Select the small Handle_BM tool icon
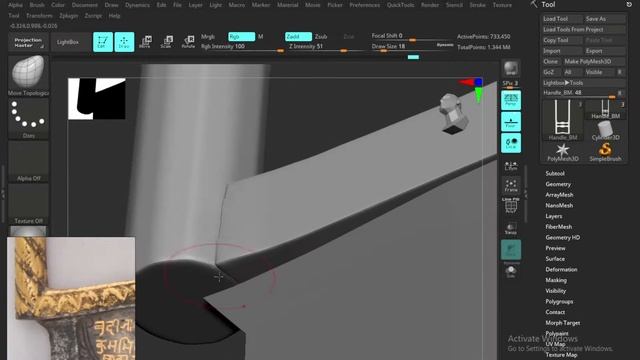This screenshot has height=360, width=640. (605, 110)
